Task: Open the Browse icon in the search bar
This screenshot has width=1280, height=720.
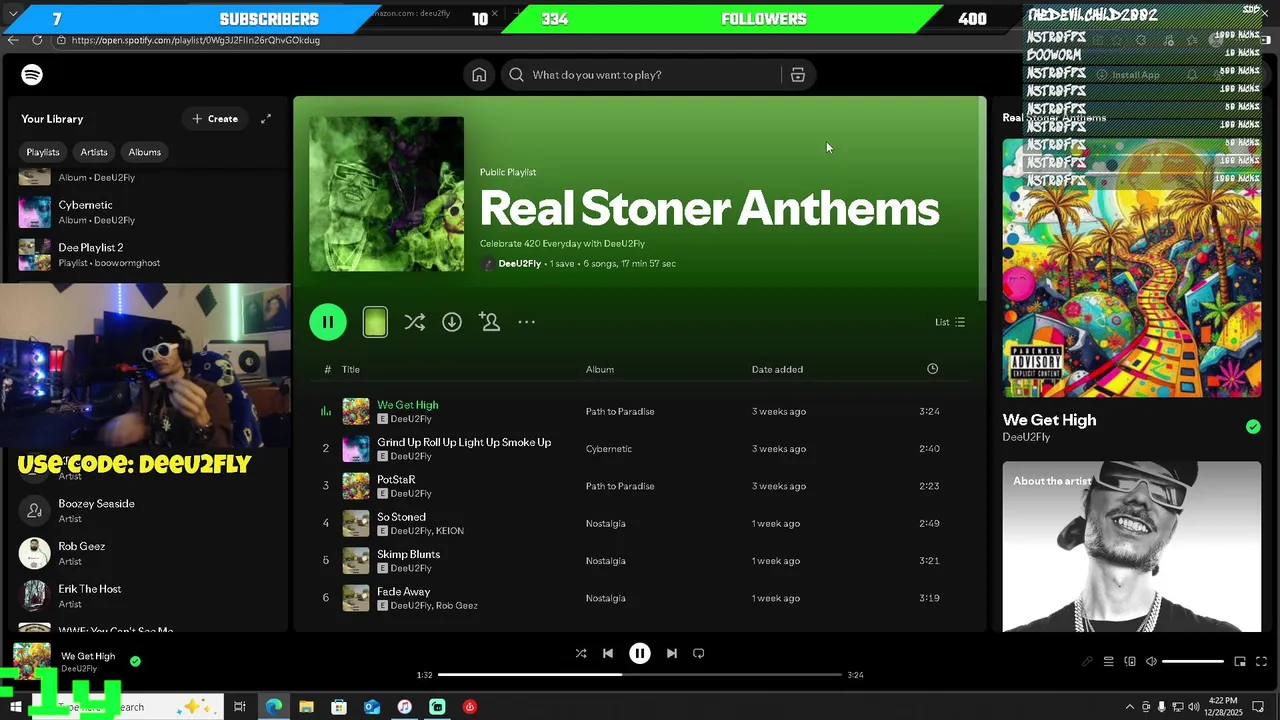Action: pyautogui.click(x=798, y=75)
